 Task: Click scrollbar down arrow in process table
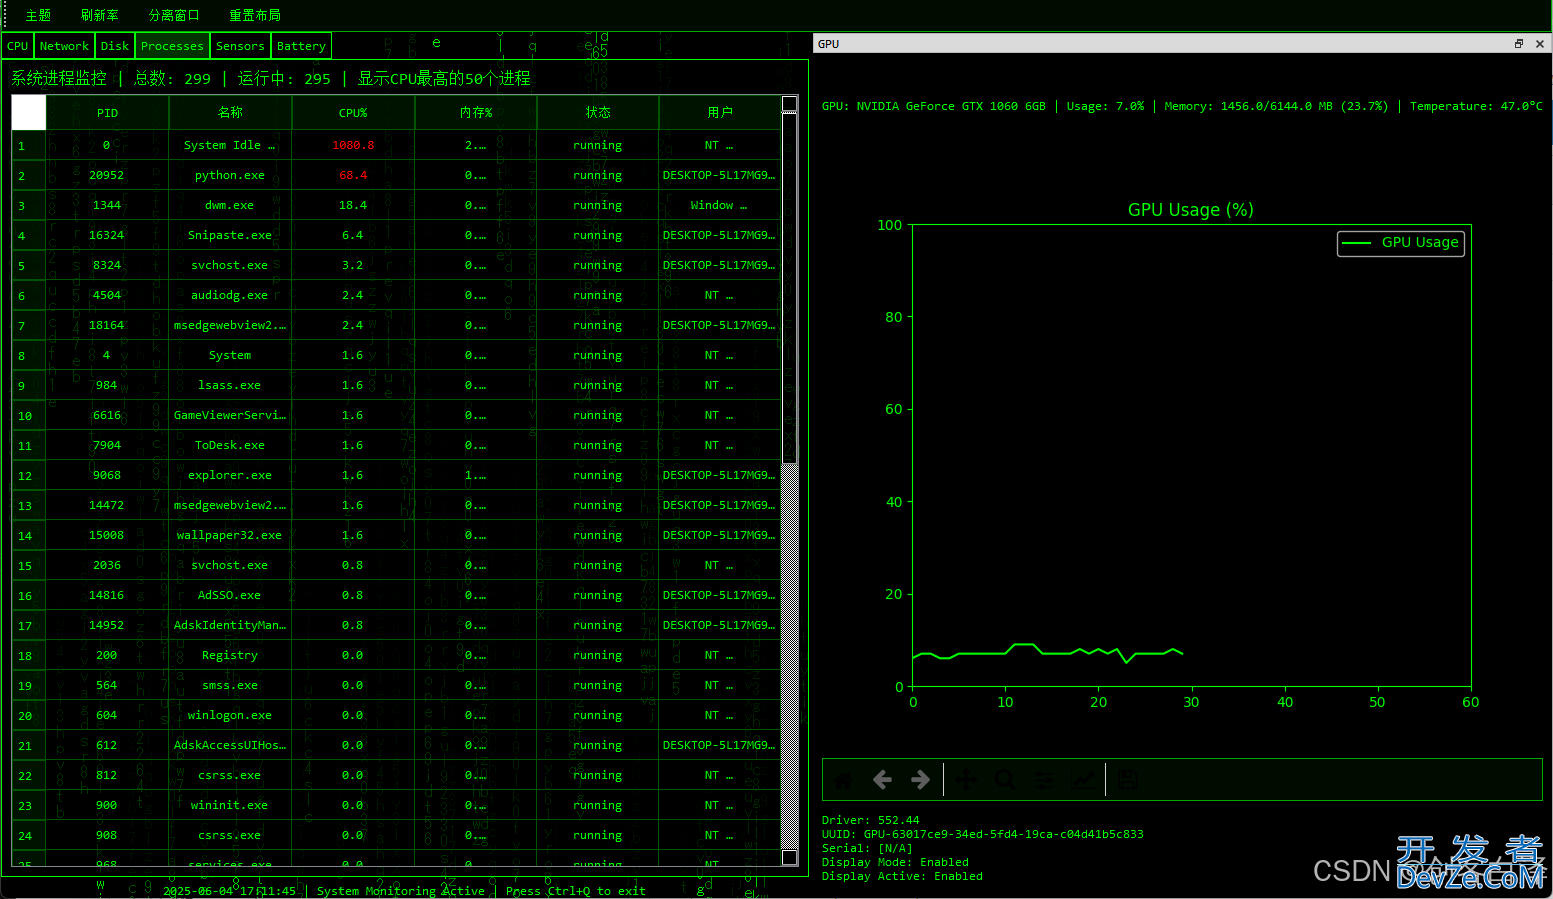click(789, 858)
